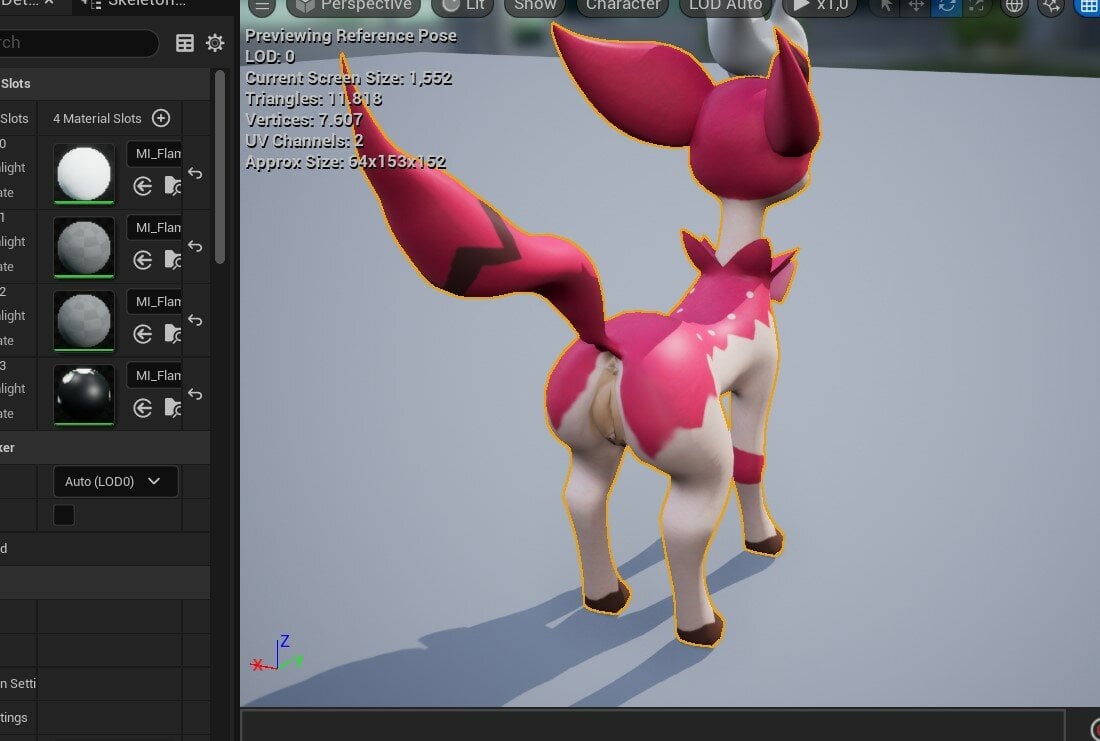The image size is (1100, 741).
Task: Reset the second material slot to default
Action: tap(195, 247)
